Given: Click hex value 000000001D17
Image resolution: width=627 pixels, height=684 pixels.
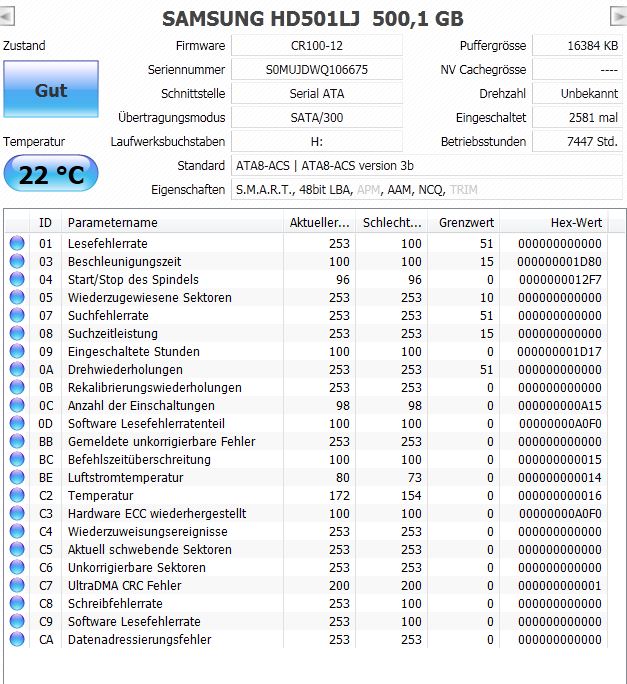Looking at the screenshot, I should [x=560, y=352].
